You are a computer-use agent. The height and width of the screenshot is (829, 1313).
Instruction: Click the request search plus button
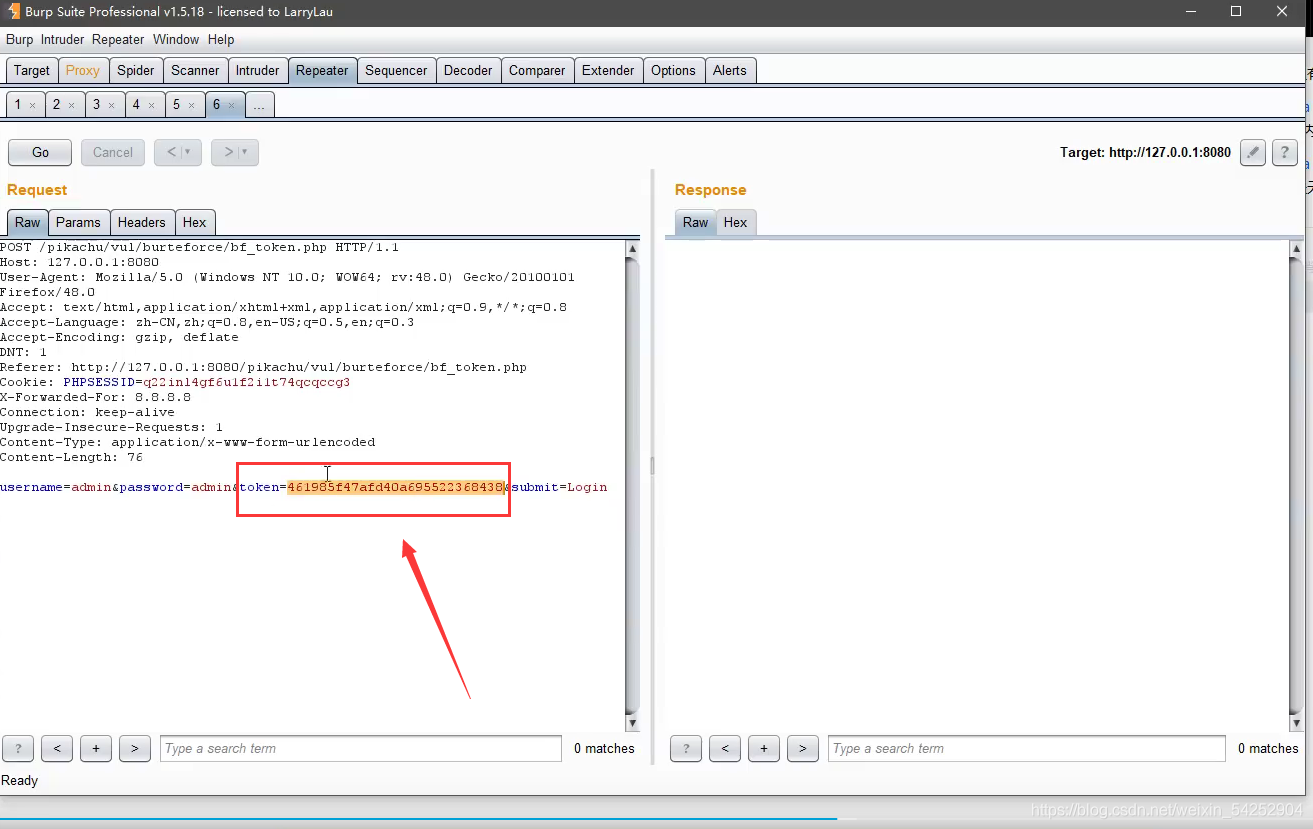[x=96, y=748]
